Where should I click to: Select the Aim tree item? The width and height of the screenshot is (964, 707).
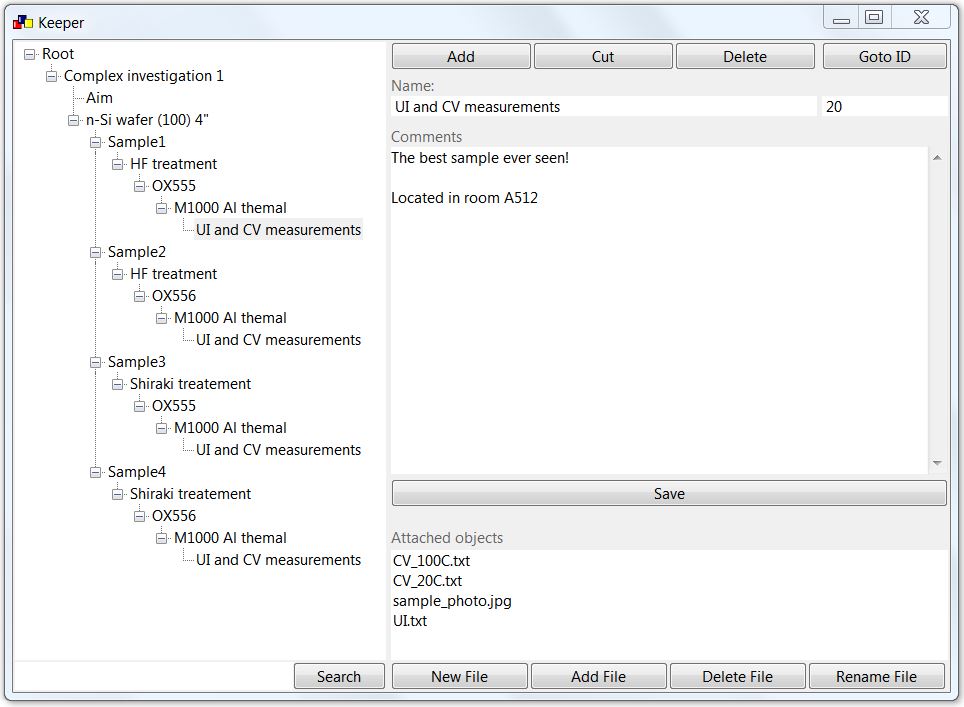point(99,98)
